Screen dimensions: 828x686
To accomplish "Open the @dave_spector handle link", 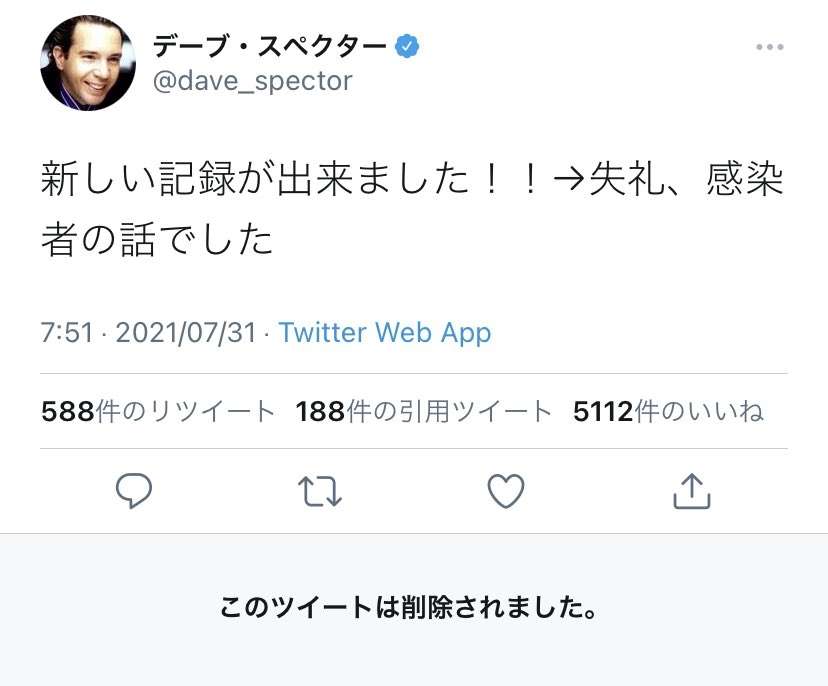I will [x=252, y=81].
